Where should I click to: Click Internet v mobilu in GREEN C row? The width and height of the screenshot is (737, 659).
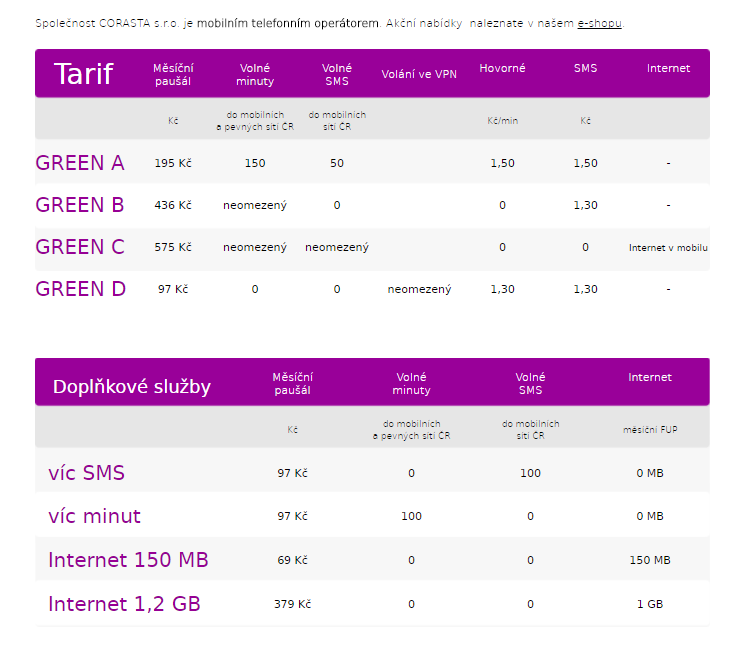point(668,247)
